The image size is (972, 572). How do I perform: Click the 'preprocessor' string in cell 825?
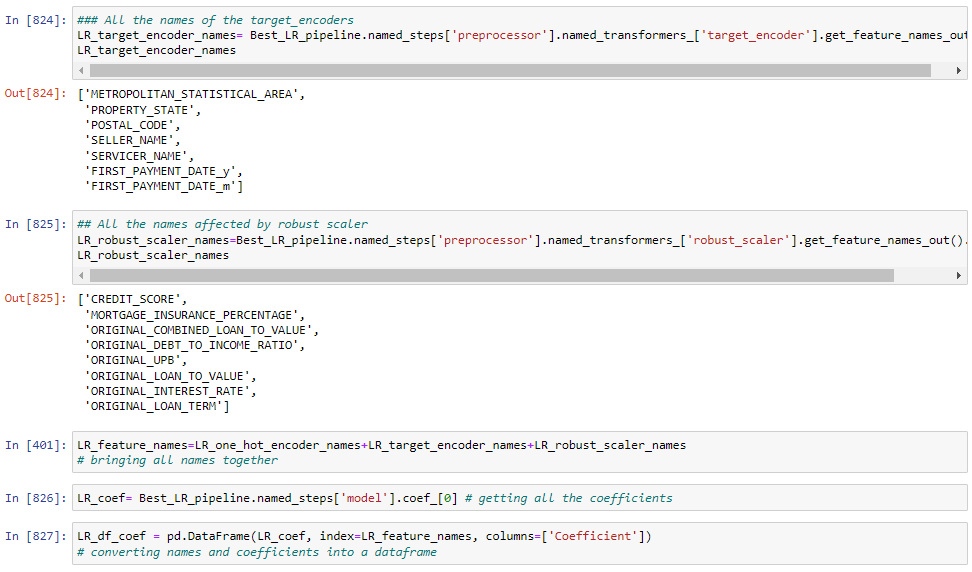click(486, 240)
